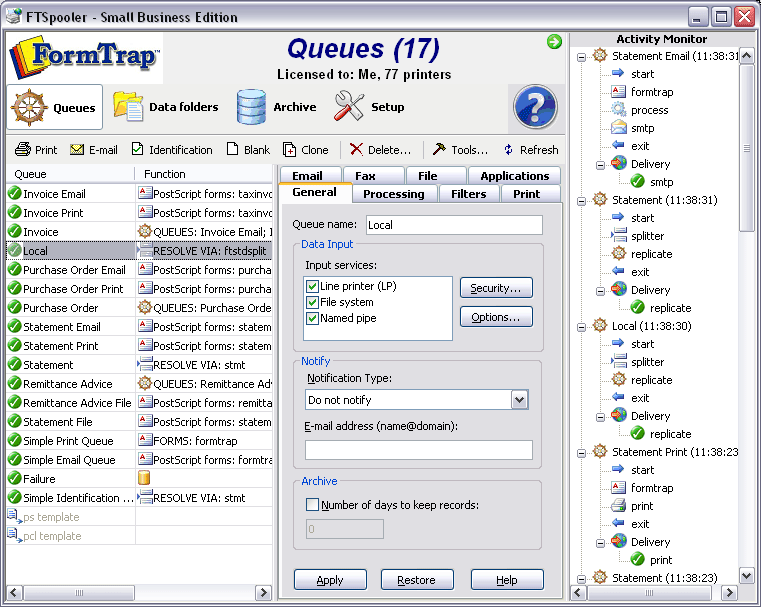The image size is (761, 607).
Task: Click the ps template document icon
Action: (13, 516)
